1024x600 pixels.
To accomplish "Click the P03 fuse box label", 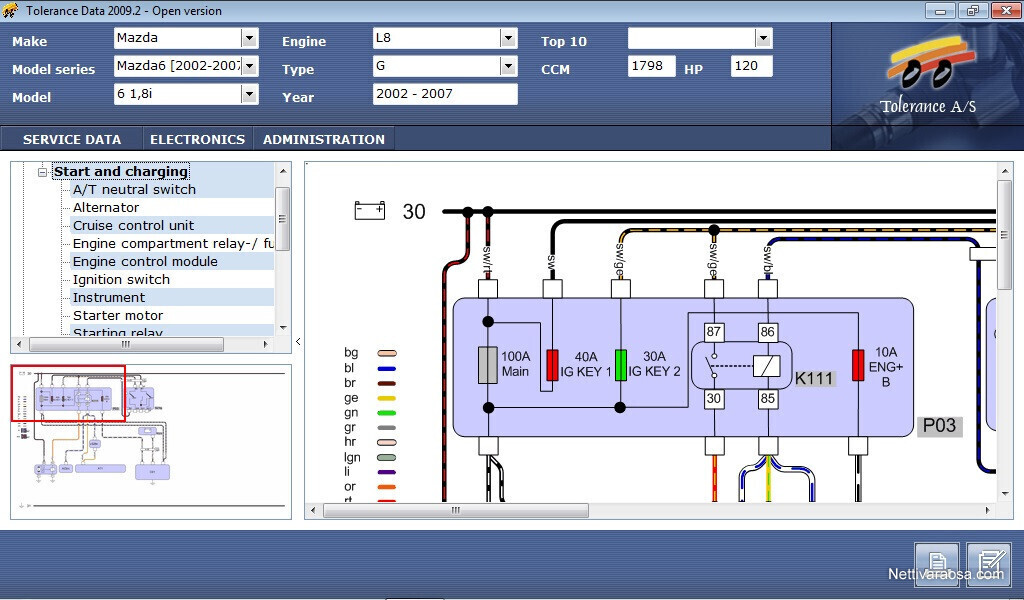I will (939, 426).
